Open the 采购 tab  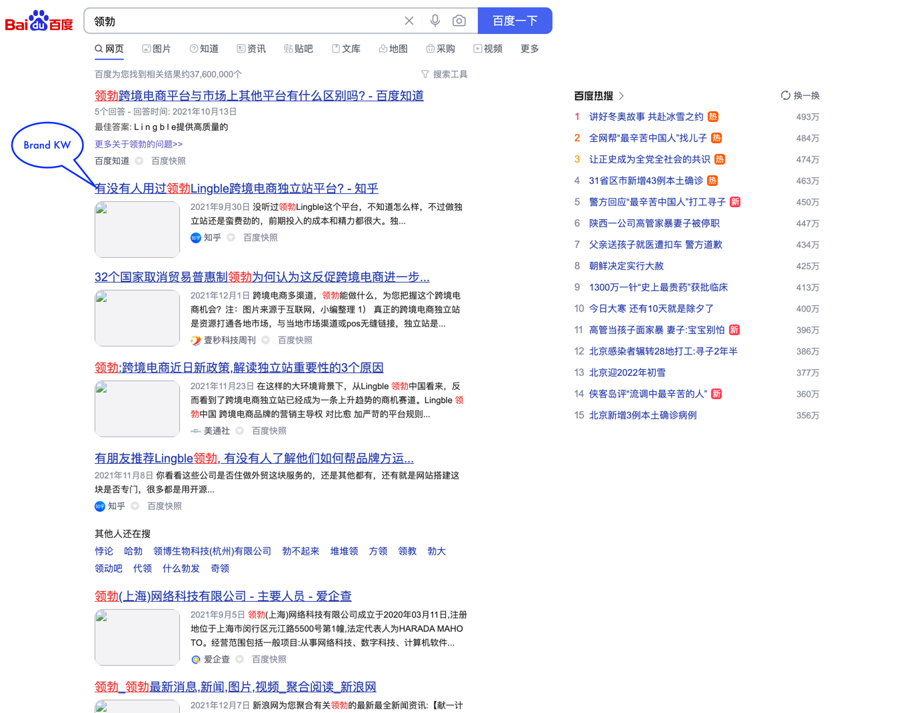pos(440,49)
